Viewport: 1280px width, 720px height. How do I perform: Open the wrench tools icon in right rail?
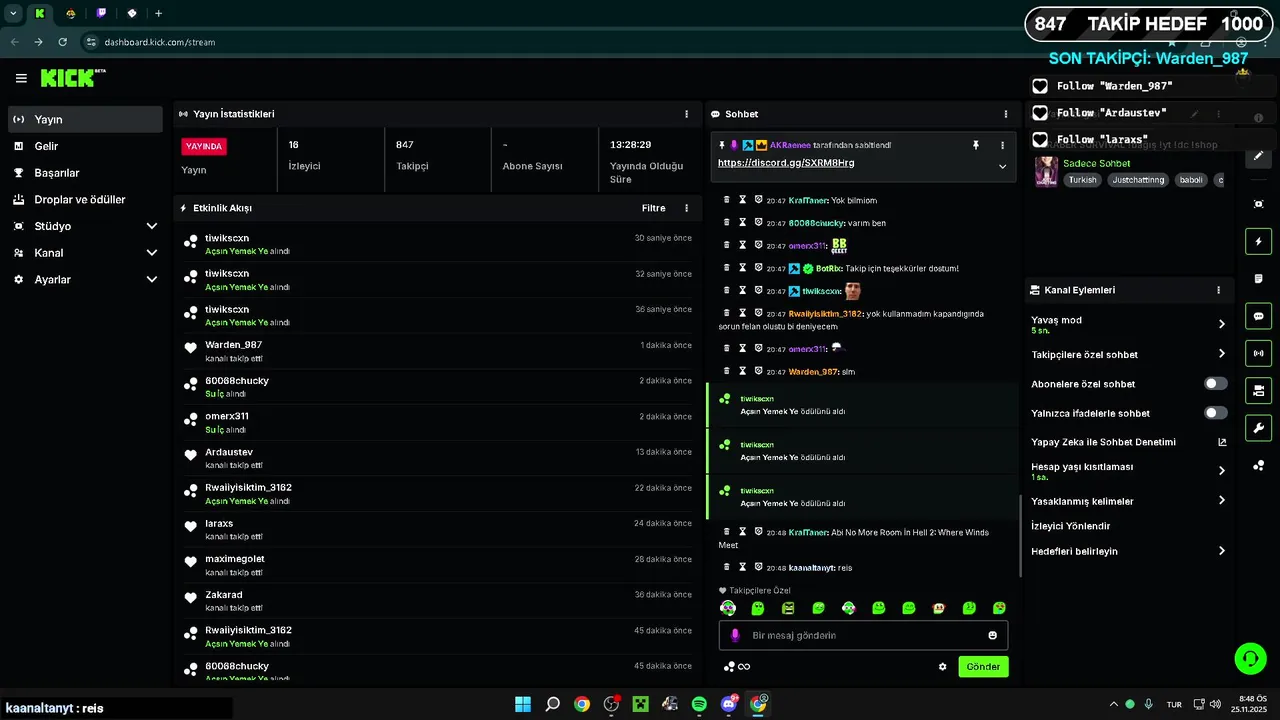click(x=1258, y=428)
